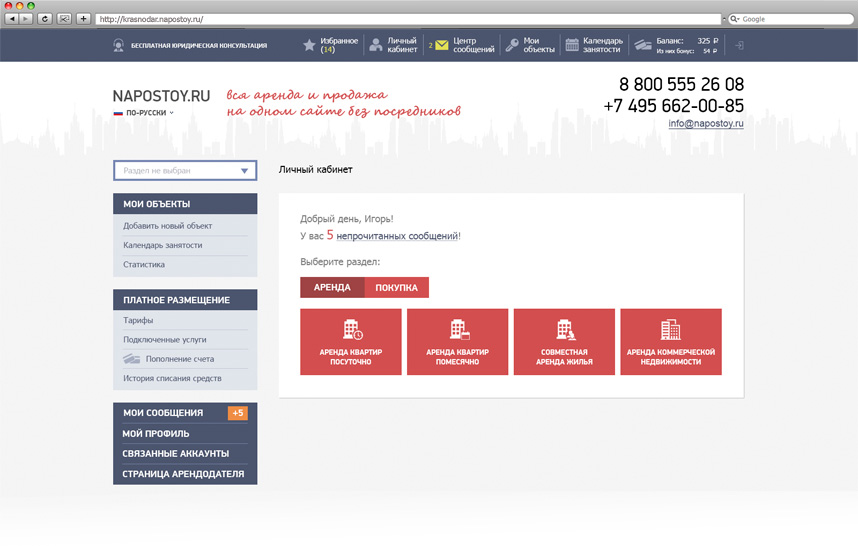858x546 pixels.
Task: Click the browser address bar
Action: tap(408, 19)
